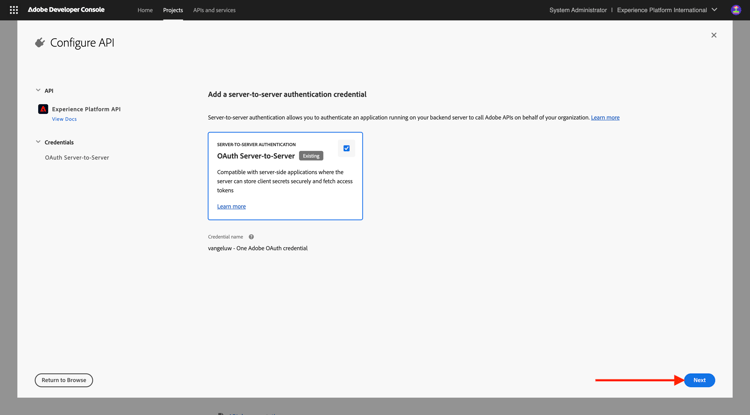Open Learn more link inside OAuth card
Image resolution: width=750 pixels, height=415 pixels.
point(232,207)
